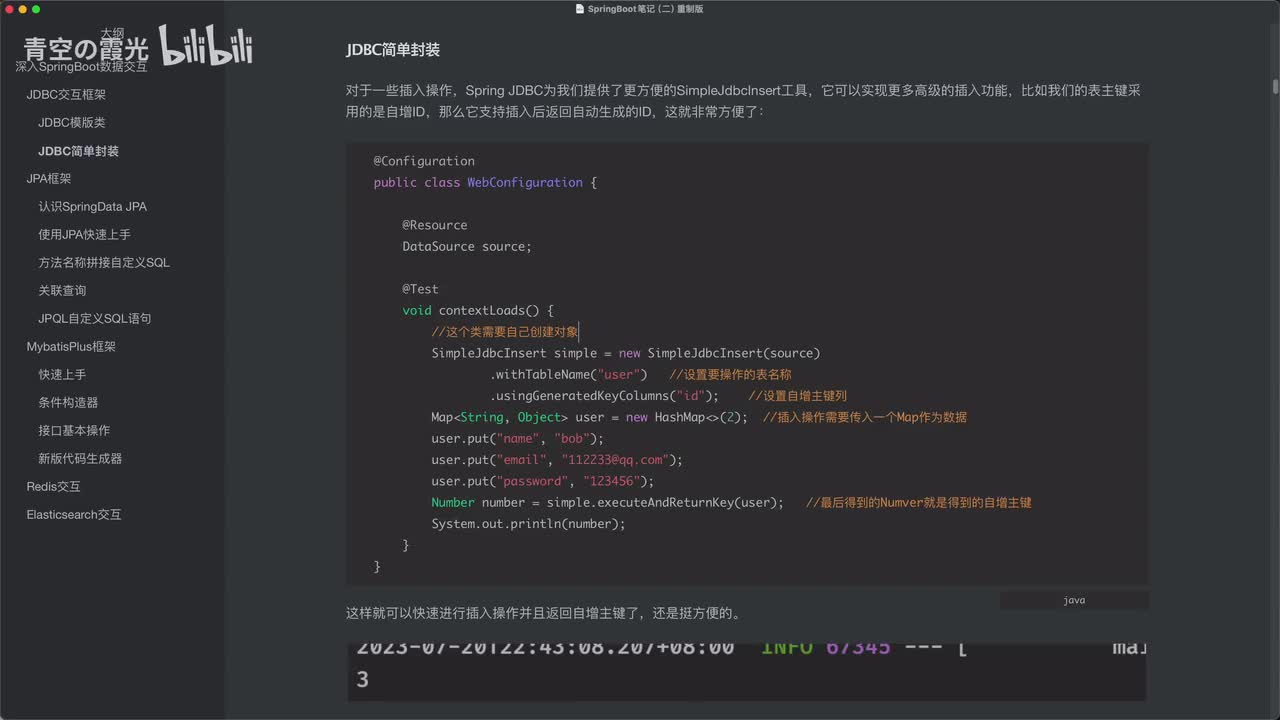Click the vertical scrollbar thumb
1280x720 pixels.
click(1276, 87)
